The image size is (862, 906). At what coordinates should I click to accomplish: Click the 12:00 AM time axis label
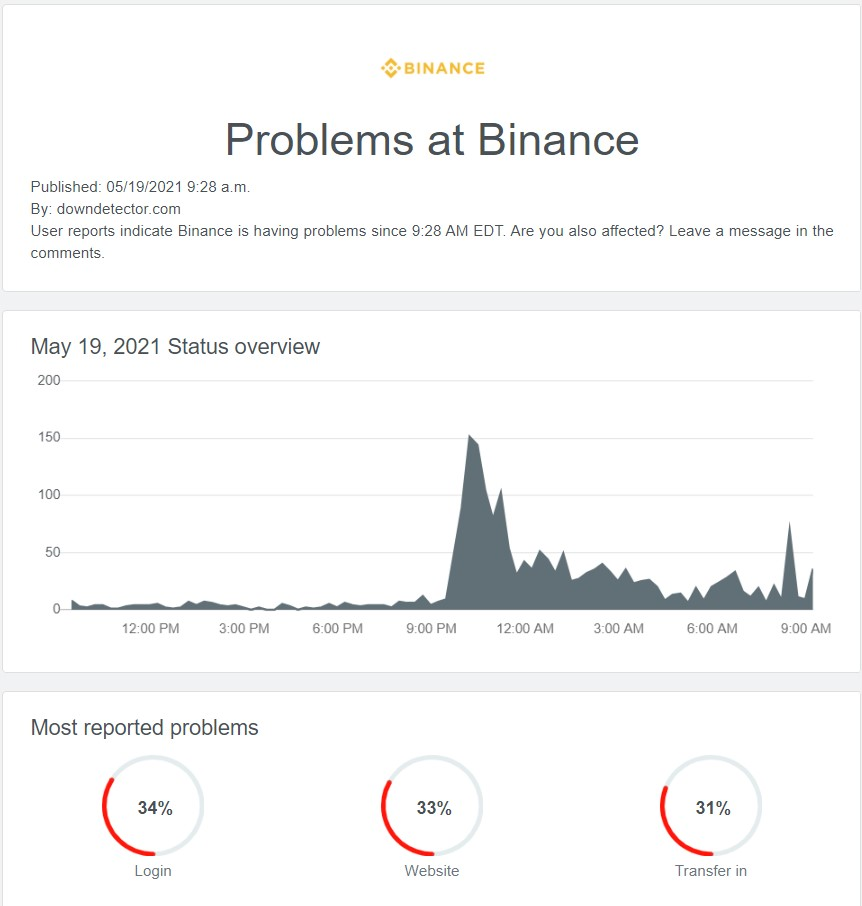click(x=525, y=629)
